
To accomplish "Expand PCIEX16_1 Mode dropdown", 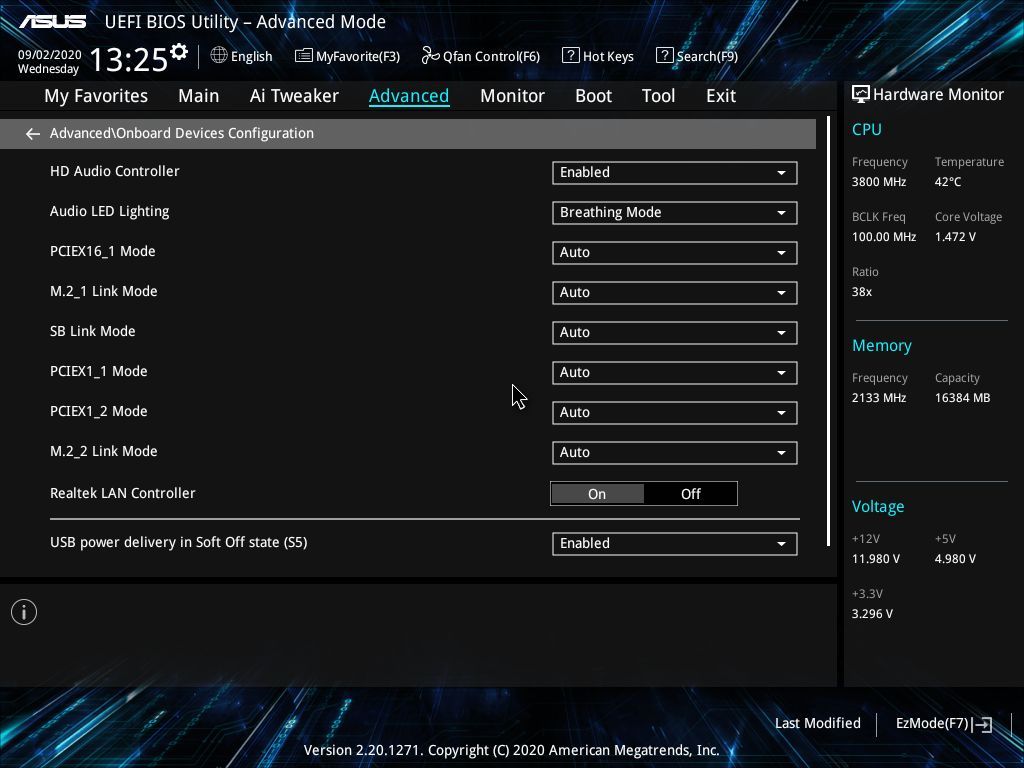I will coord(675,253).
